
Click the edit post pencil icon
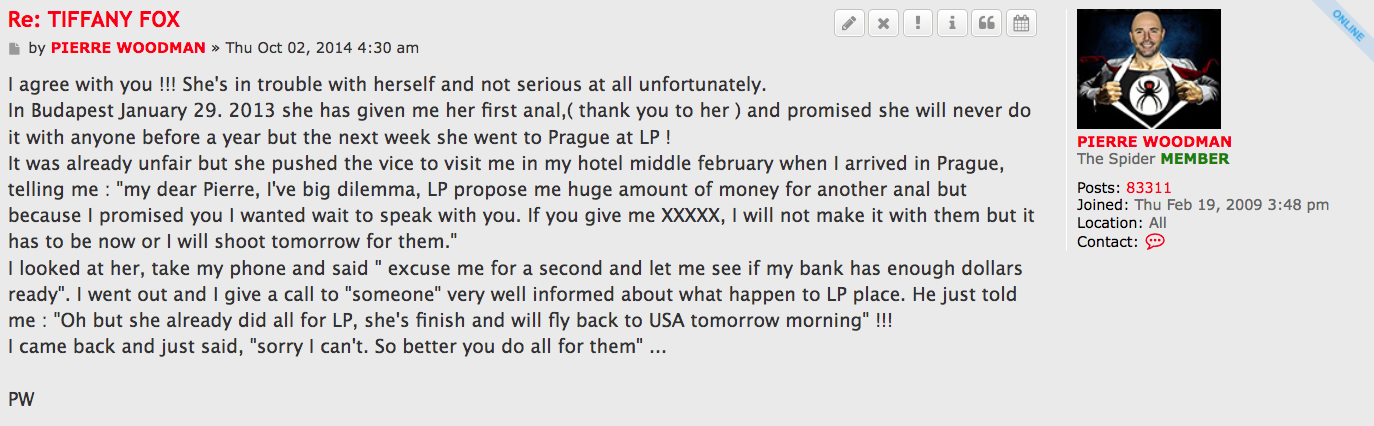pos(849,24)
